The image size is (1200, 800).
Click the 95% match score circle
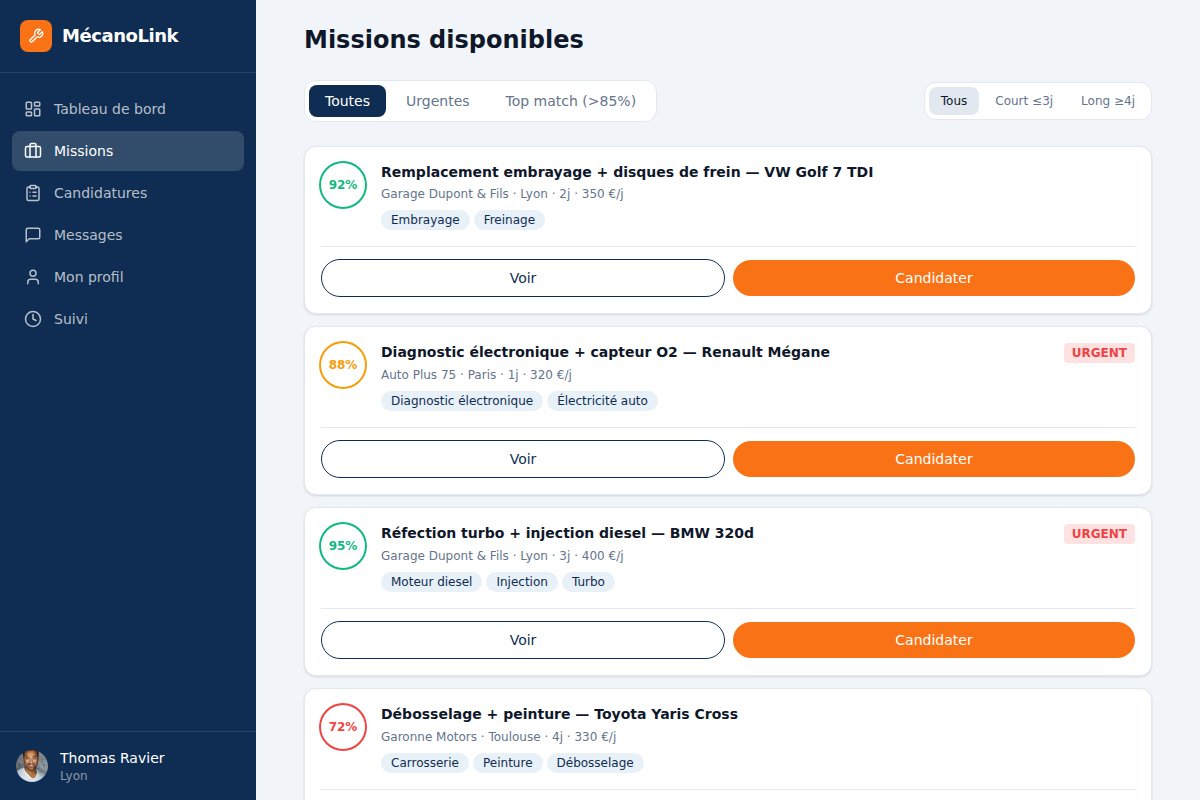tap(343, 546)
